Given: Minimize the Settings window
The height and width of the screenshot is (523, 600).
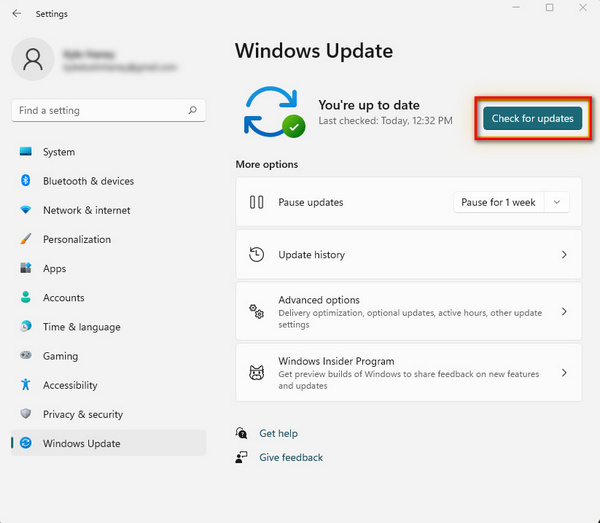Looking at the screenshot, I should click(516, 8).
